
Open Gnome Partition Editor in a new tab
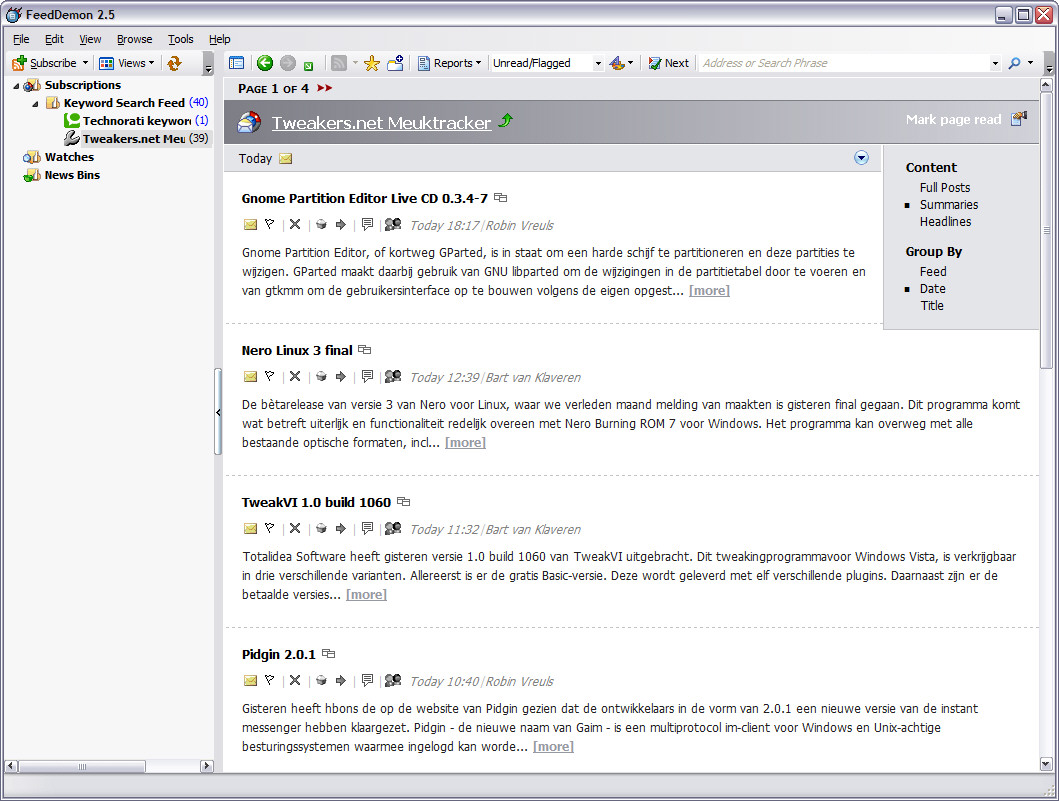[500, 198]
